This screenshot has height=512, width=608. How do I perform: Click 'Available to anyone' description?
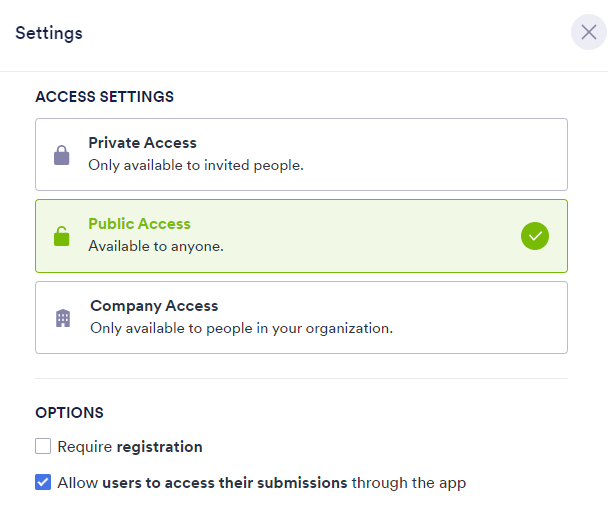(156, 246)
